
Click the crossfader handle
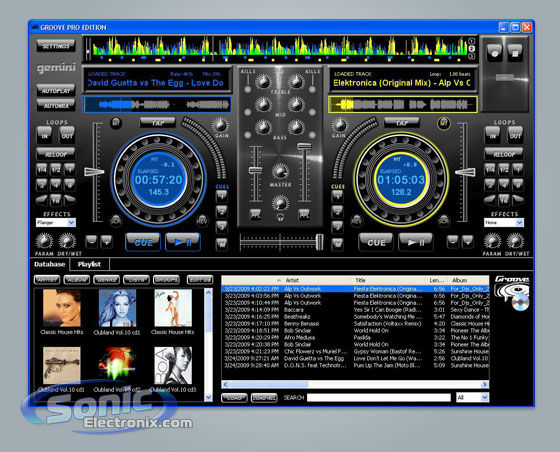pyautogui.click(x=320, y=242)
